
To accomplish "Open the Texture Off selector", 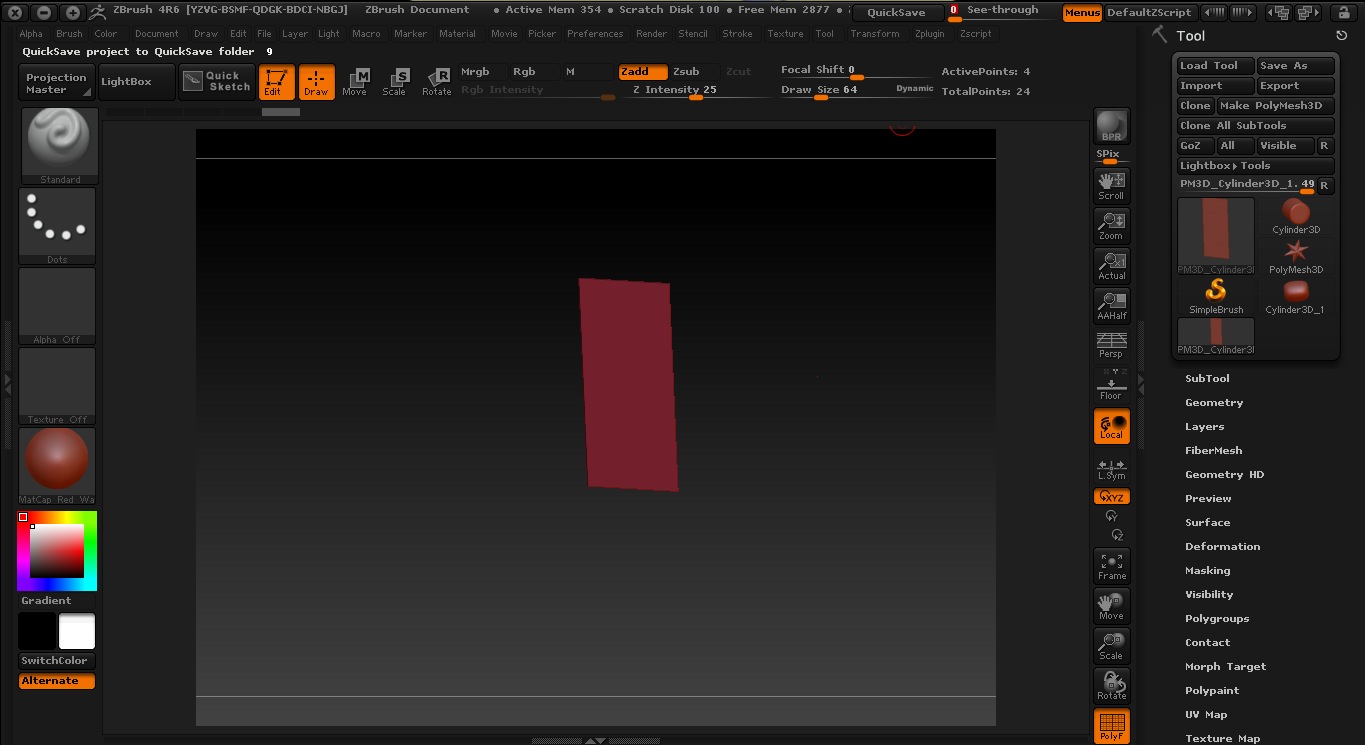I will tap(57, 386).
